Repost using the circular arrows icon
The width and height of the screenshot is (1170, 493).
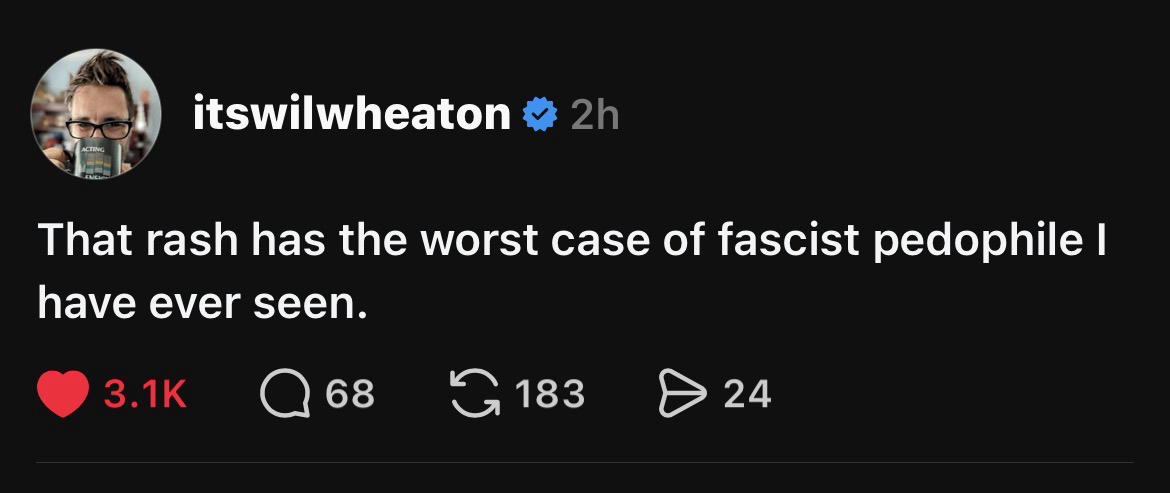coord(470,394)
